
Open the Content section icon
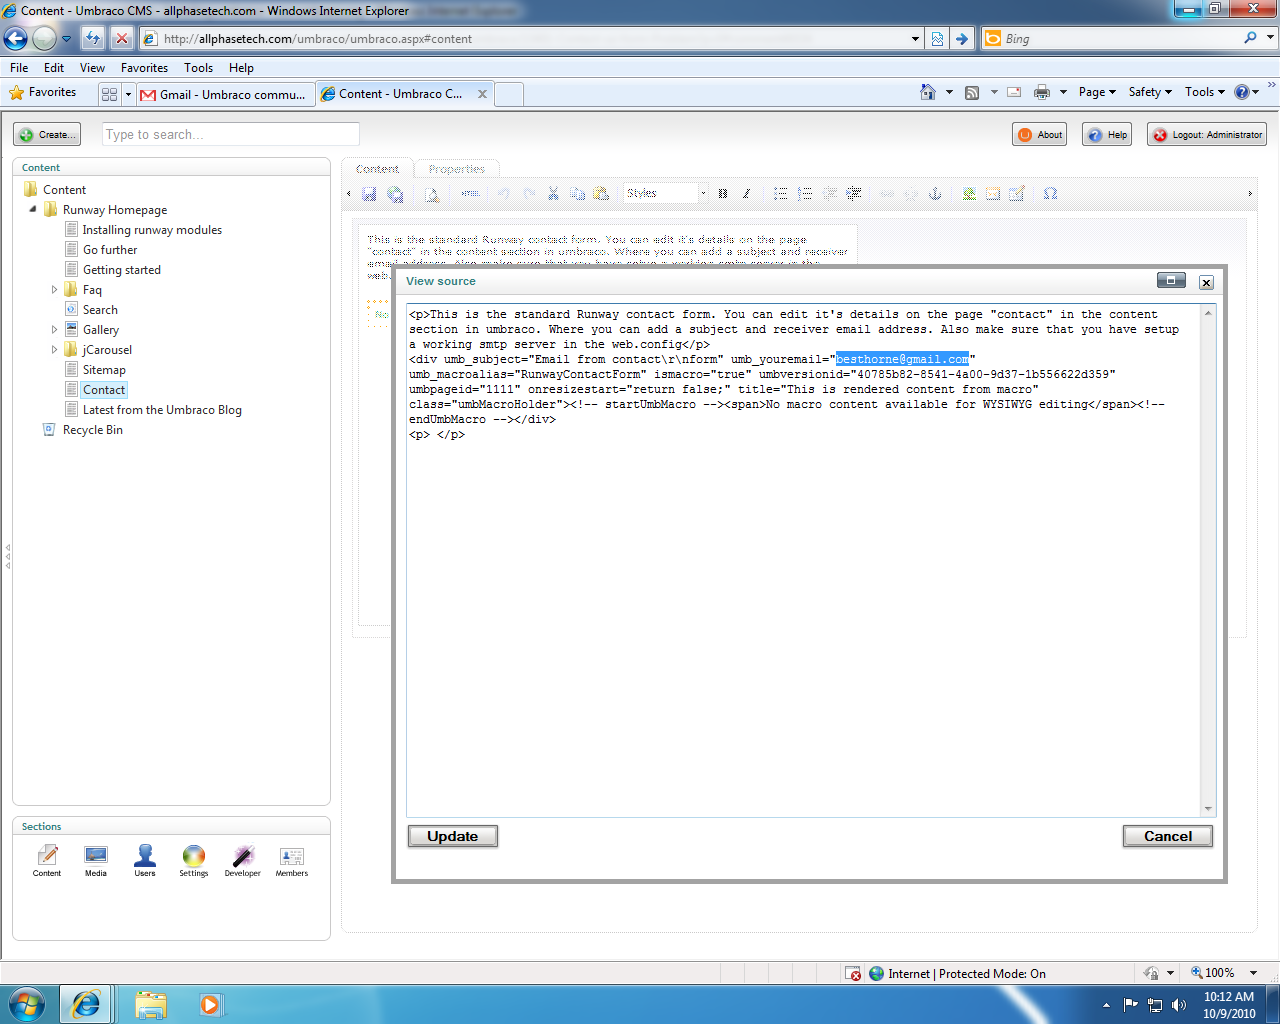[47, 860]
